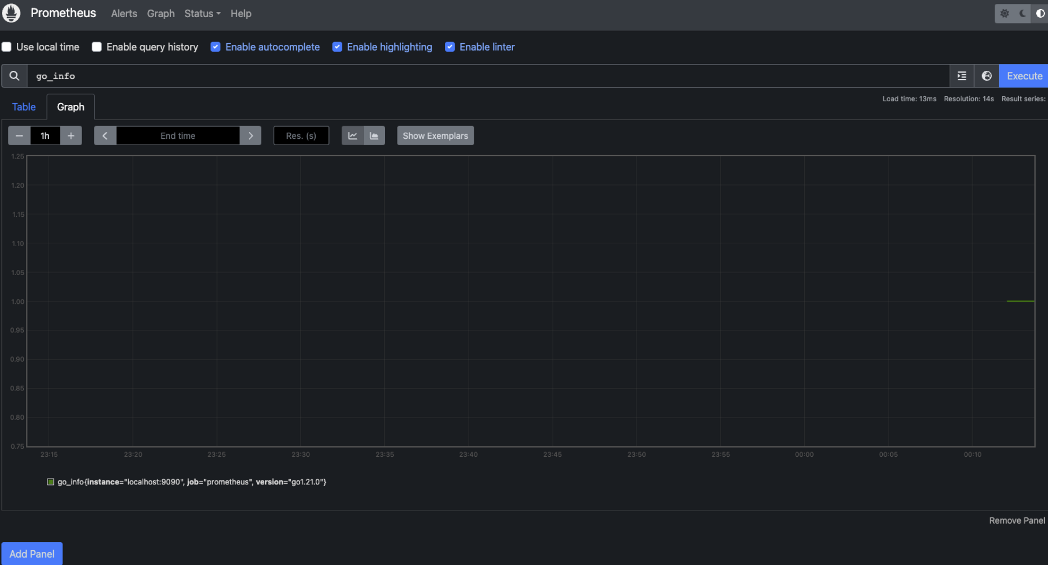The width and height of the screenshot is (1048, 565).
Task: Disable the Enable highlighting checkbox
Action: (x=337, y=47)
